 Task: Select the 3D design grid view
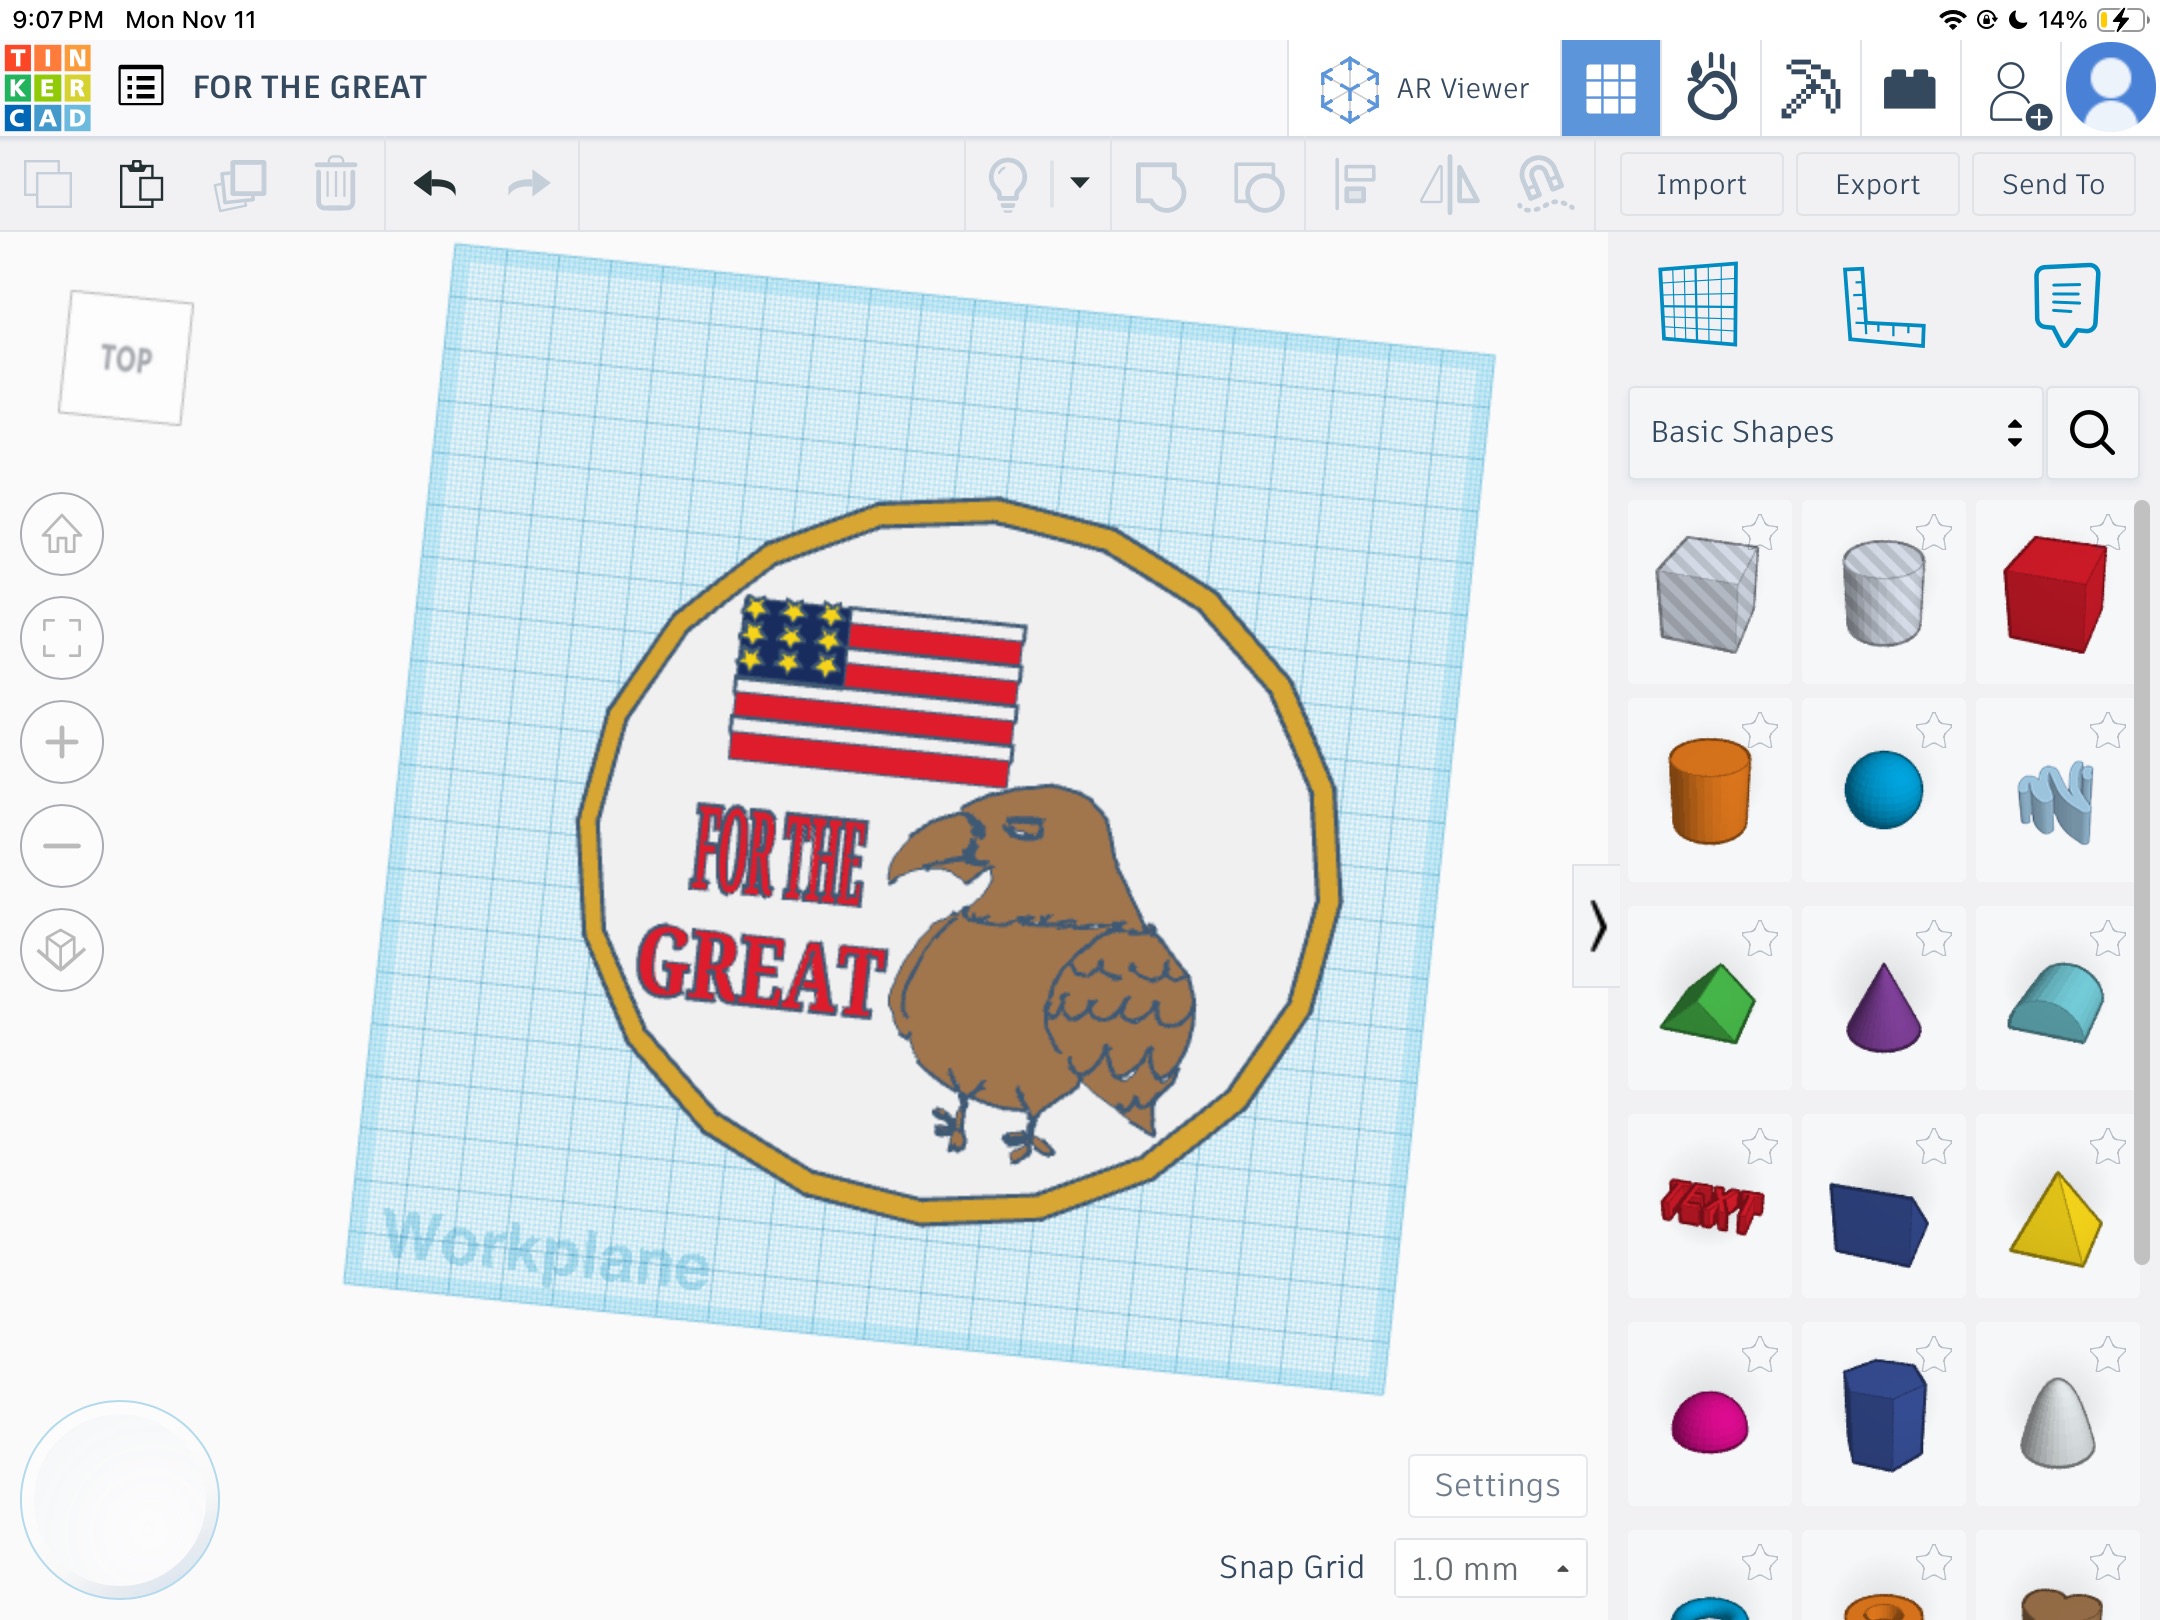[1610, 89]
